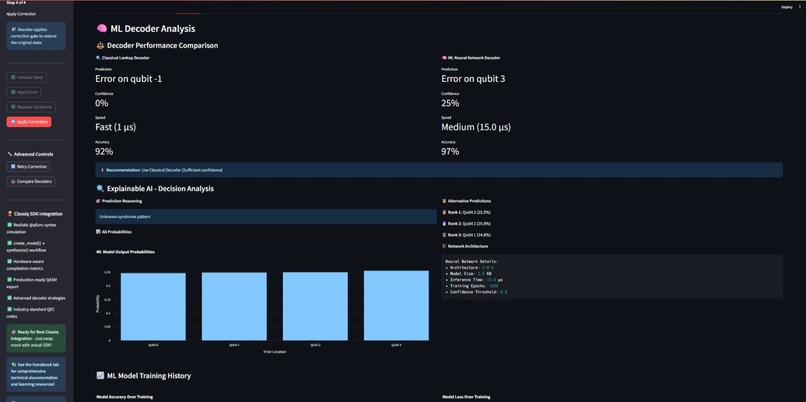The image size is (806, 402).
Task: Click the medal icon beside Alternative Predictions
Action: 444,201
